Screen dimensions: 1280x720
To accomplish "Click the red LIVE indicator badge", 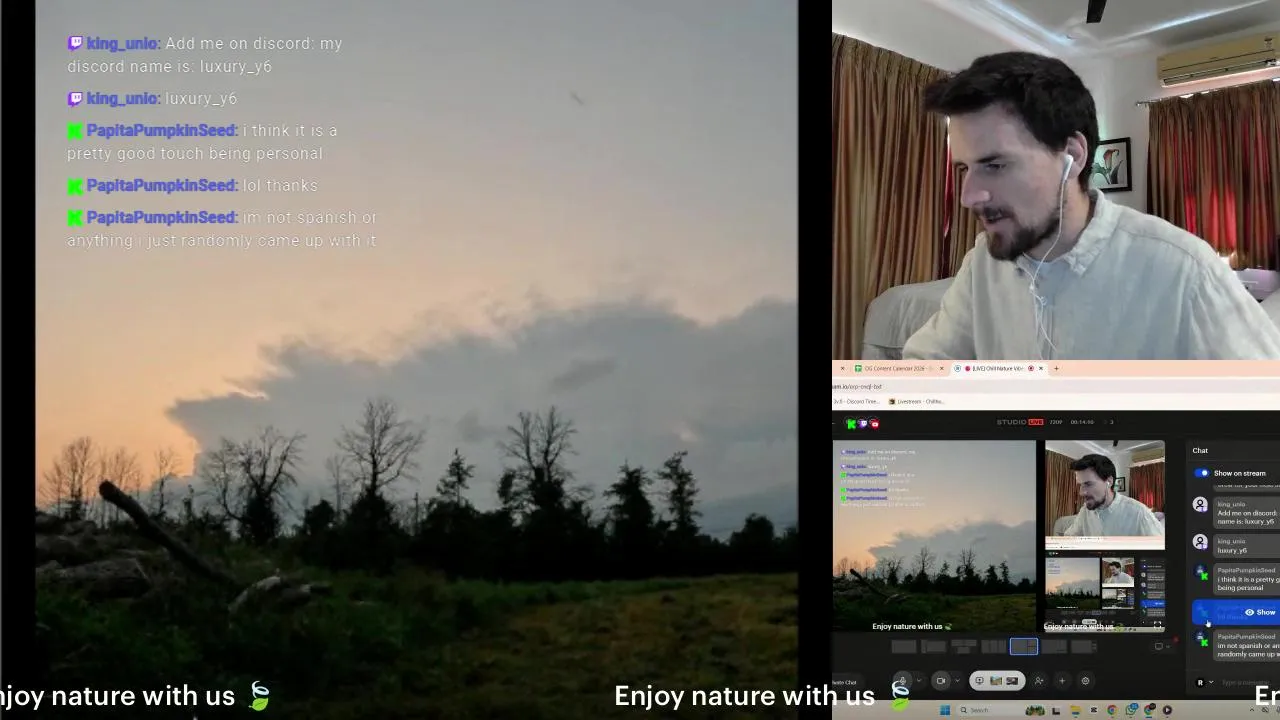I will [1036, 422].
